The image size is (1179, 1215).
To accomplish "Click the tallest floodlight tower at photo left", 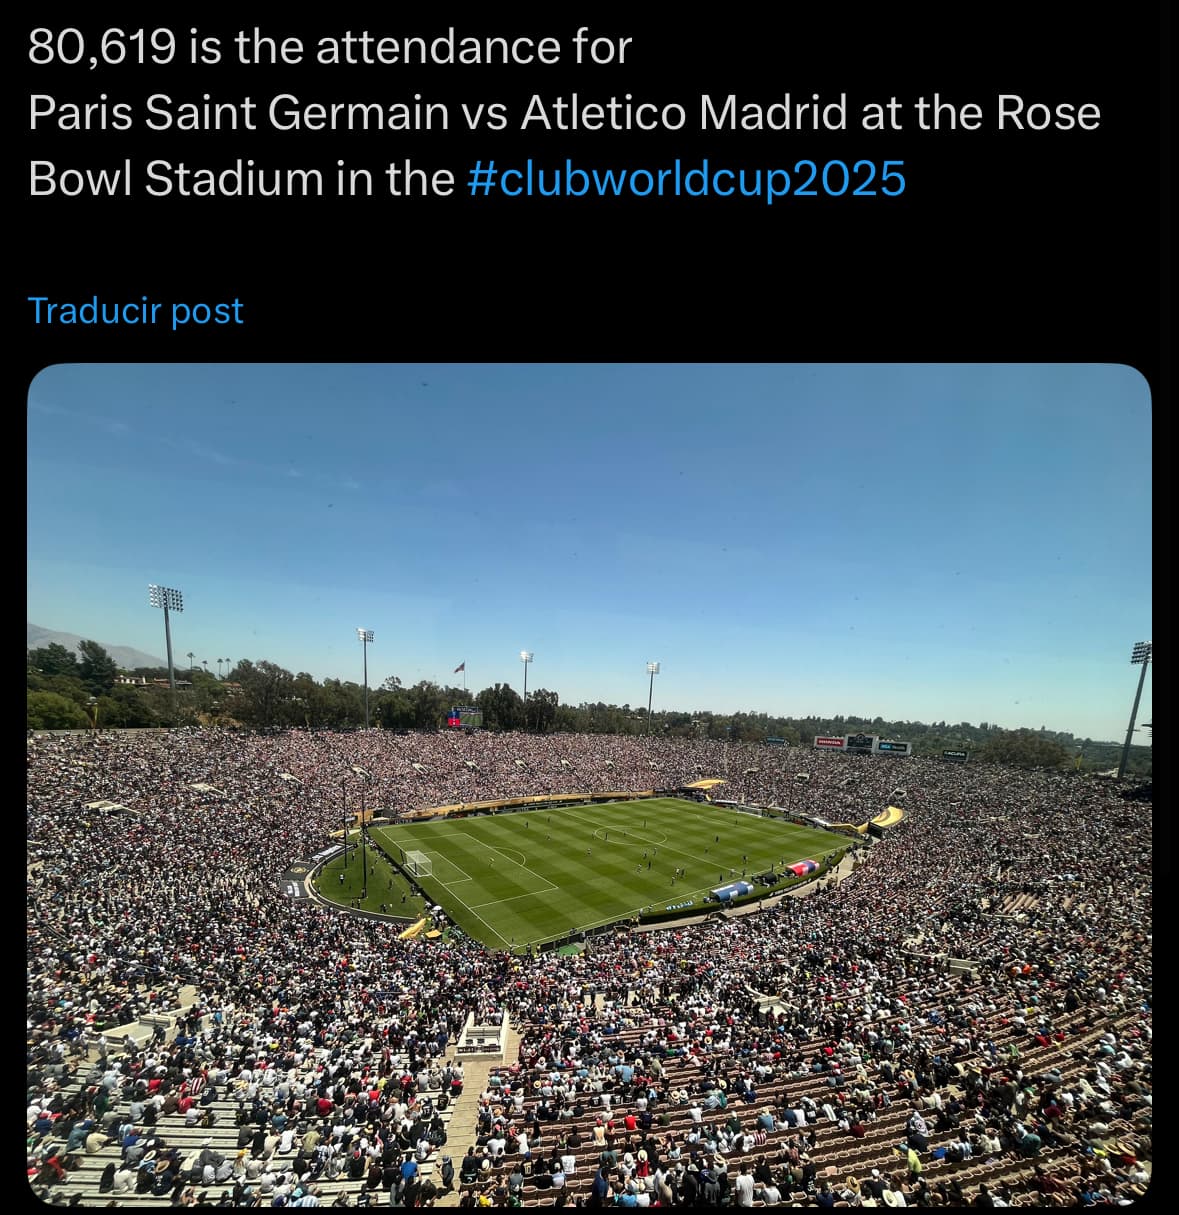I will click(167, 645).
